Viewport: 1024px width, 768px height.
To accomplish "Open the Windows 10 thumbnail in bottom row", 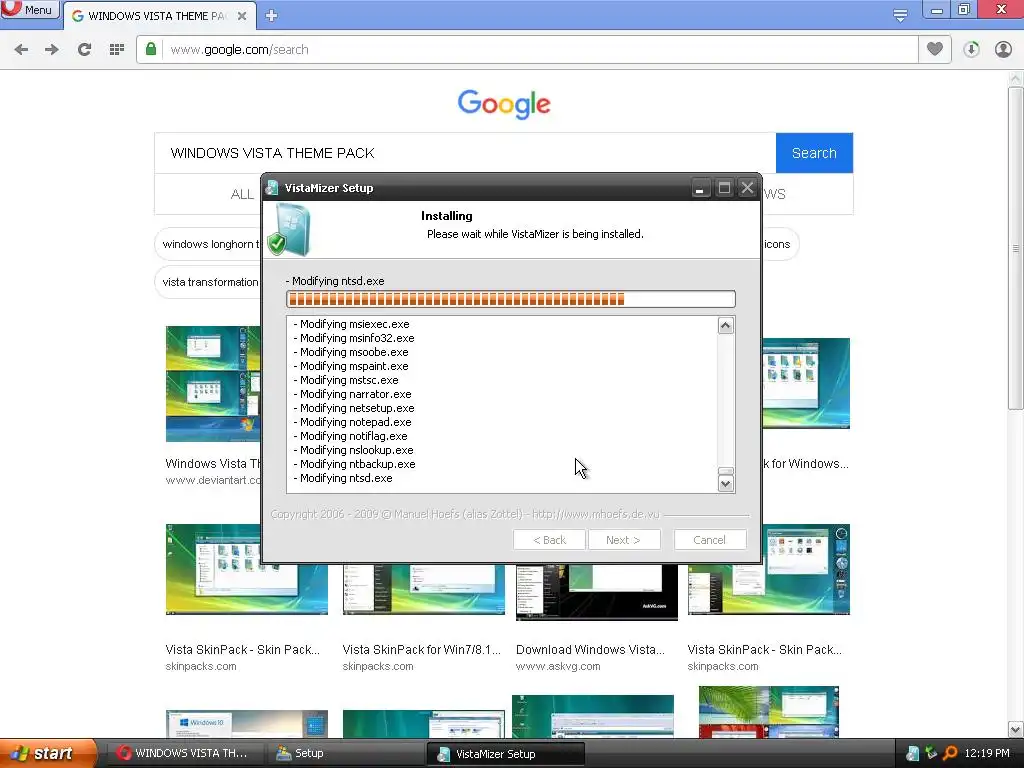I will click(247, 724).
